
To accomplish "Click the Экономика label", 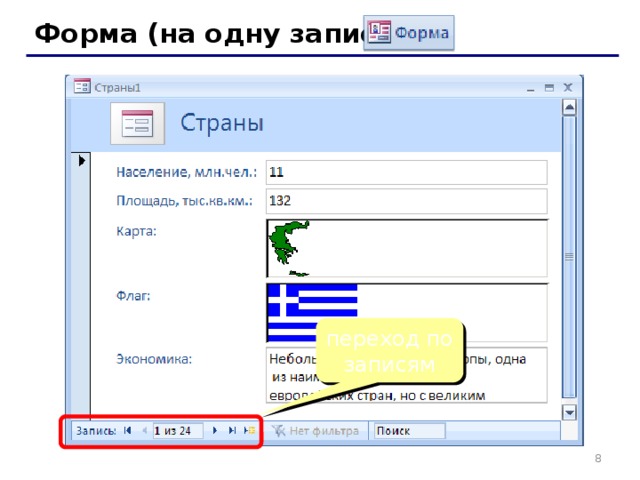I will [x=154, y=359].
